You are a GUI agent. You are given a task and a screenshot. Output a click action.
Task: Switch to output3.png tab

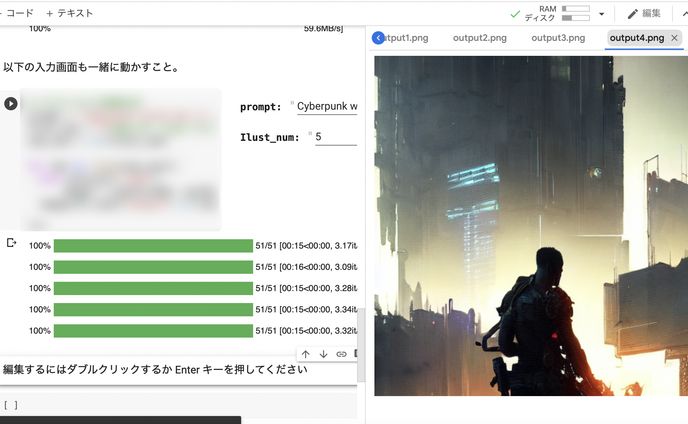click(558, 38)
